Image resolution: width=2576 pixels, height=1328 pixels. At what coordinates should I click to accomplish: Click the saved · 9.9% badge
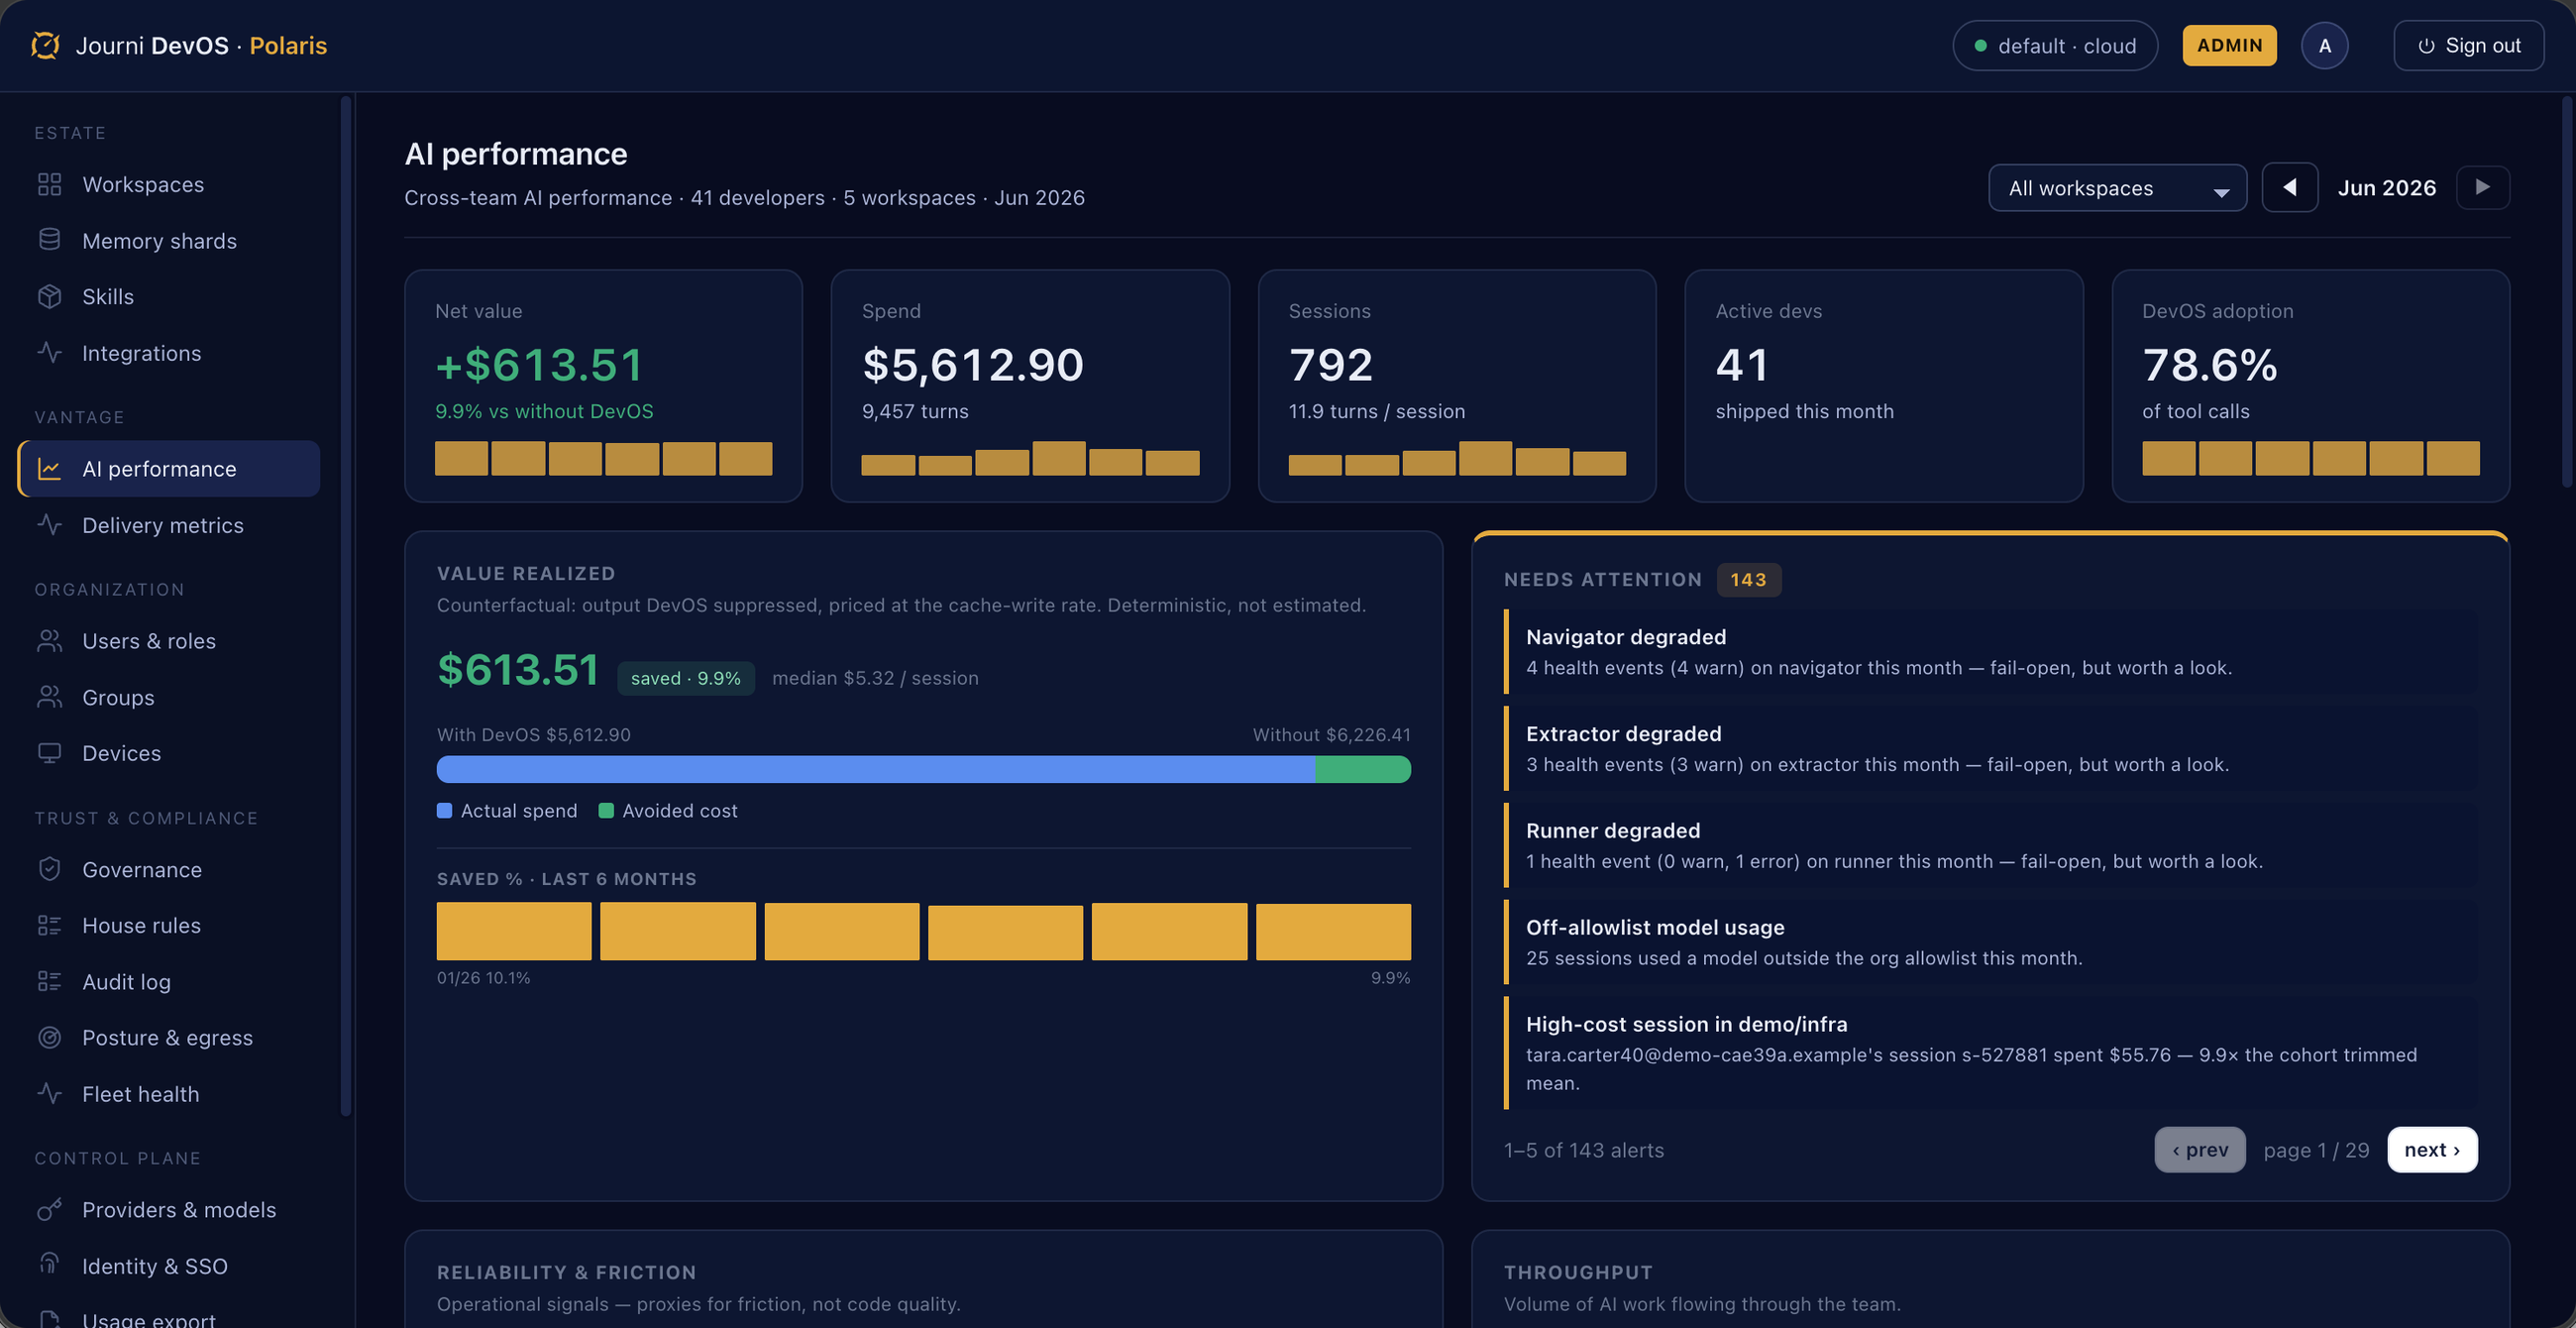tap(686, 678)
